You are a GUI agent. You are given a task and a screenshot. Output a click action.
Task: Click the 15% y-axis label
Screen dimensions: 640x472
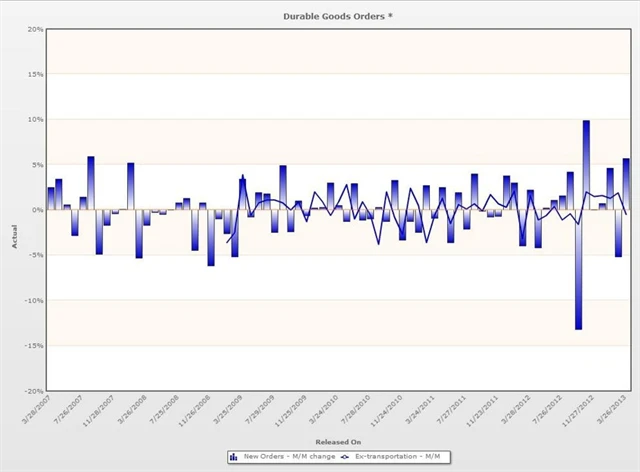pos(34,74)
